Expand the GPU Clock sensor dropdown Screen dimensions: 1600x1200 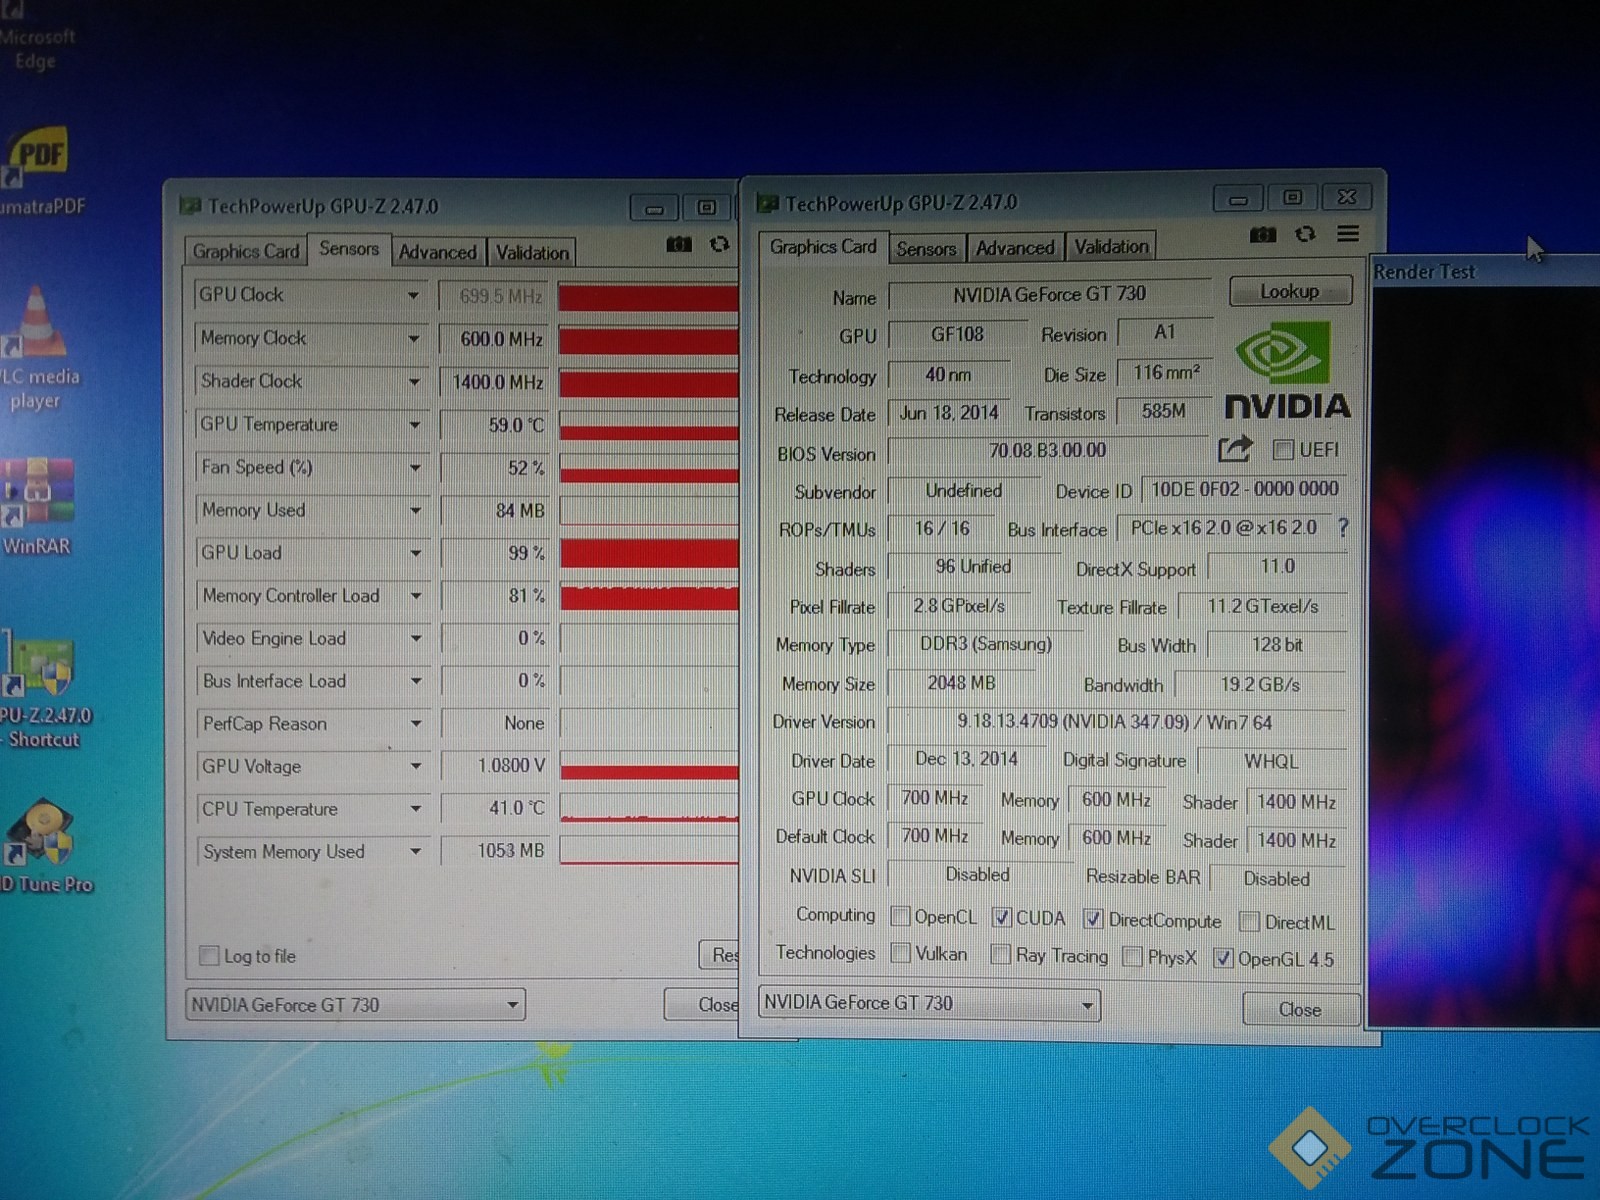pyautogui.click(x=413, y=296)
